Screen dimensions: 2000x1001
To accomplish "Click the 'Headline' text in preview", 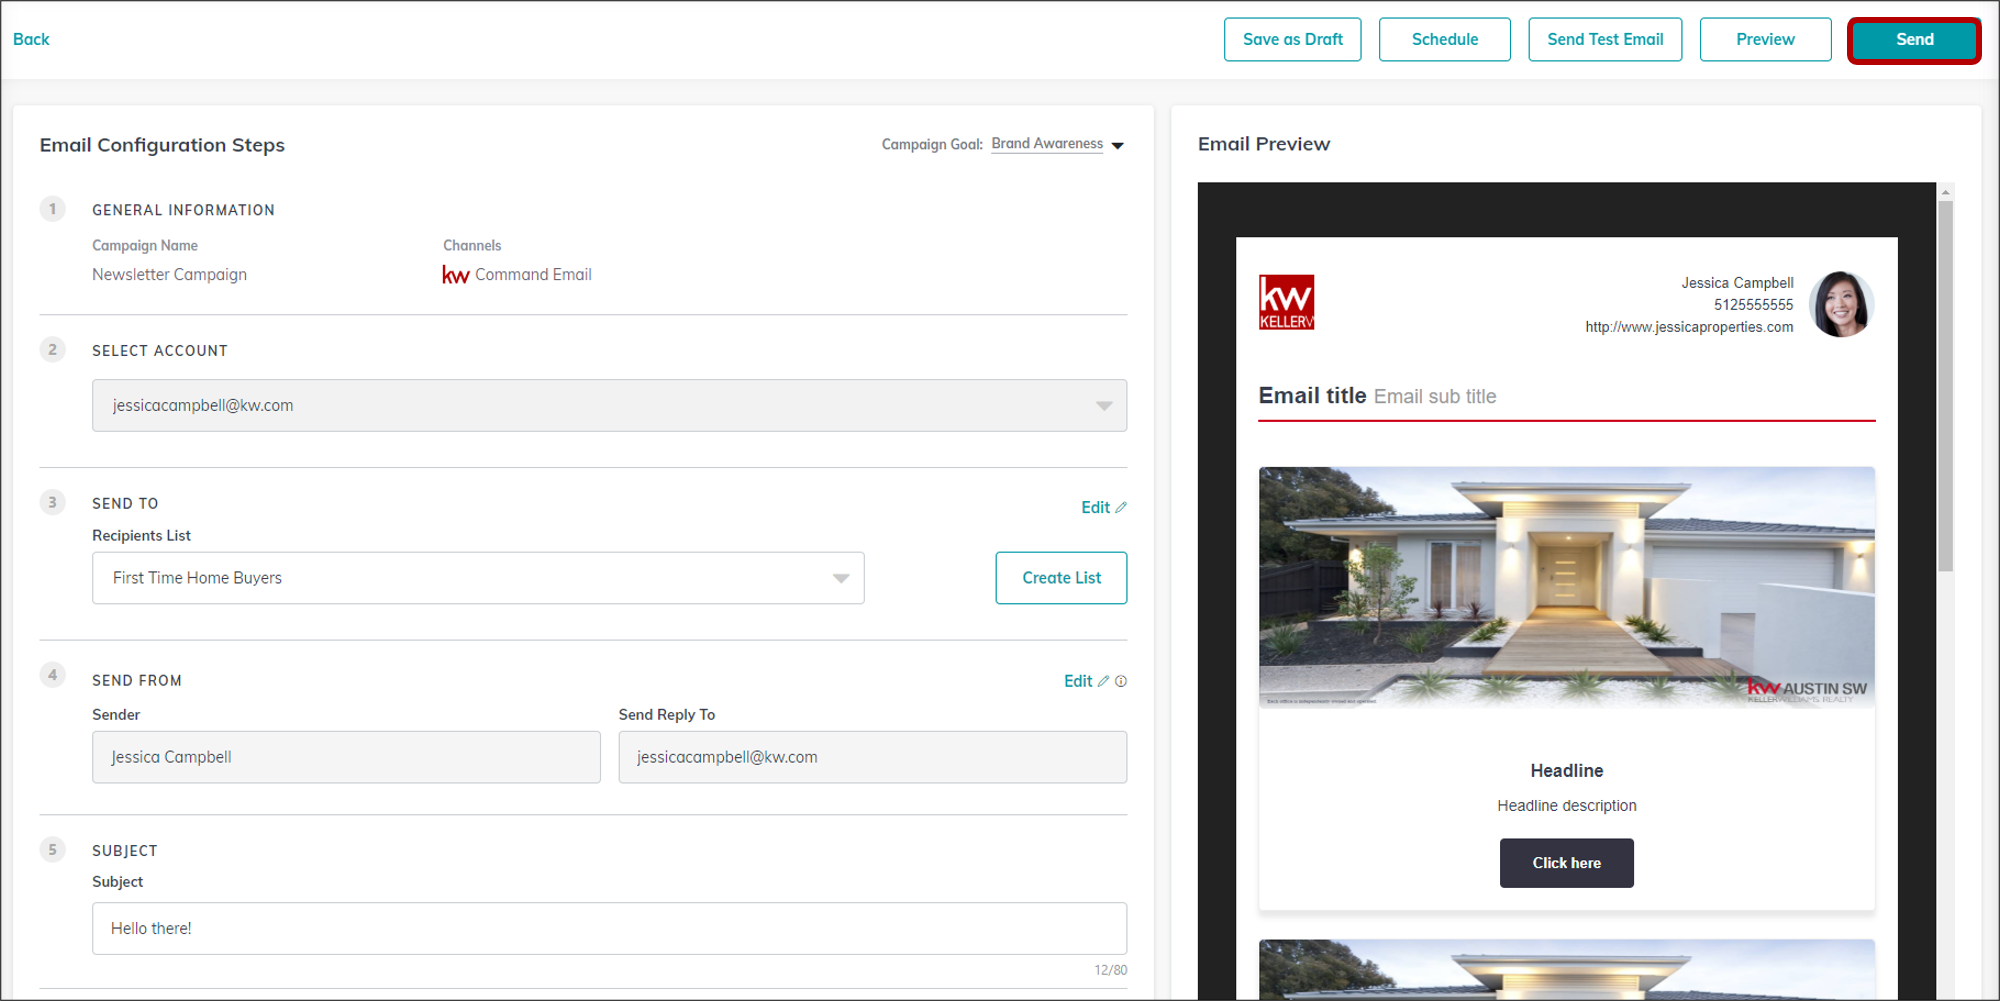I will 1566,771.
